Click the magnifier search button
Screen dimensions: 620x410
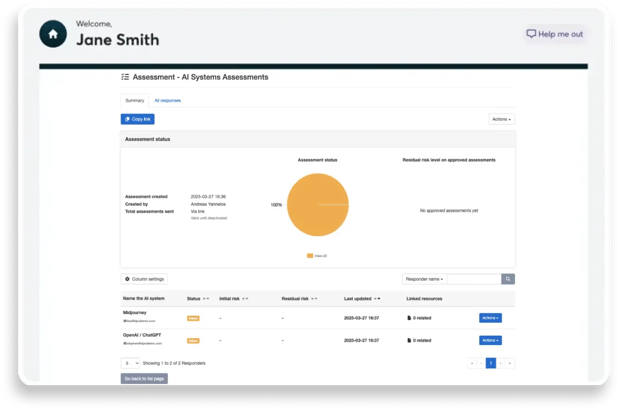(508, 279)
